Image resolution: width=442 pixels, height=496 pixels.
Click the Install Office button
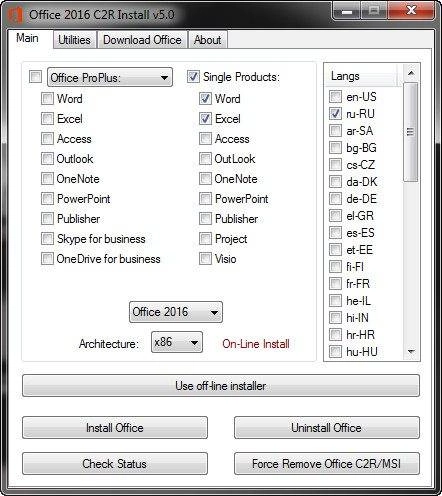(115, 428)
